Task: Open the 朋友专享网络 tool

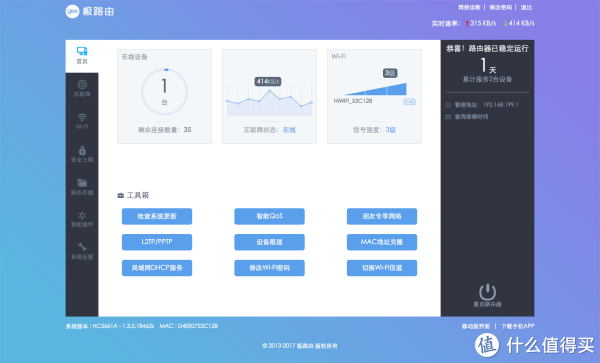Action: point(382,216)
